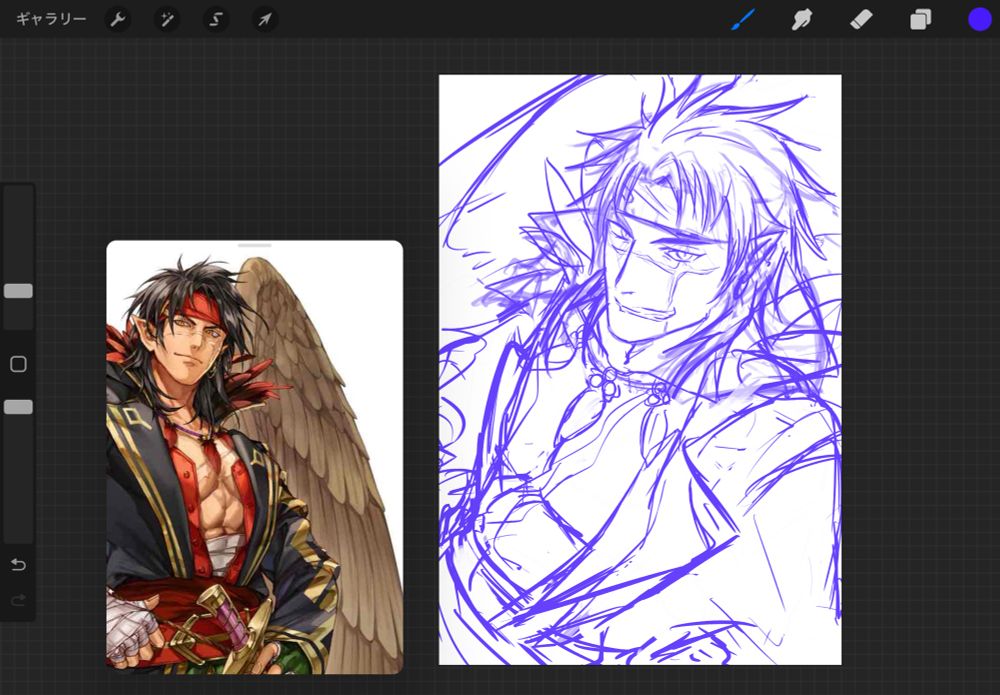Adjust the brush opacity slider handle
The height and width of the screenshot is (695, 1000).
[18, 407]
